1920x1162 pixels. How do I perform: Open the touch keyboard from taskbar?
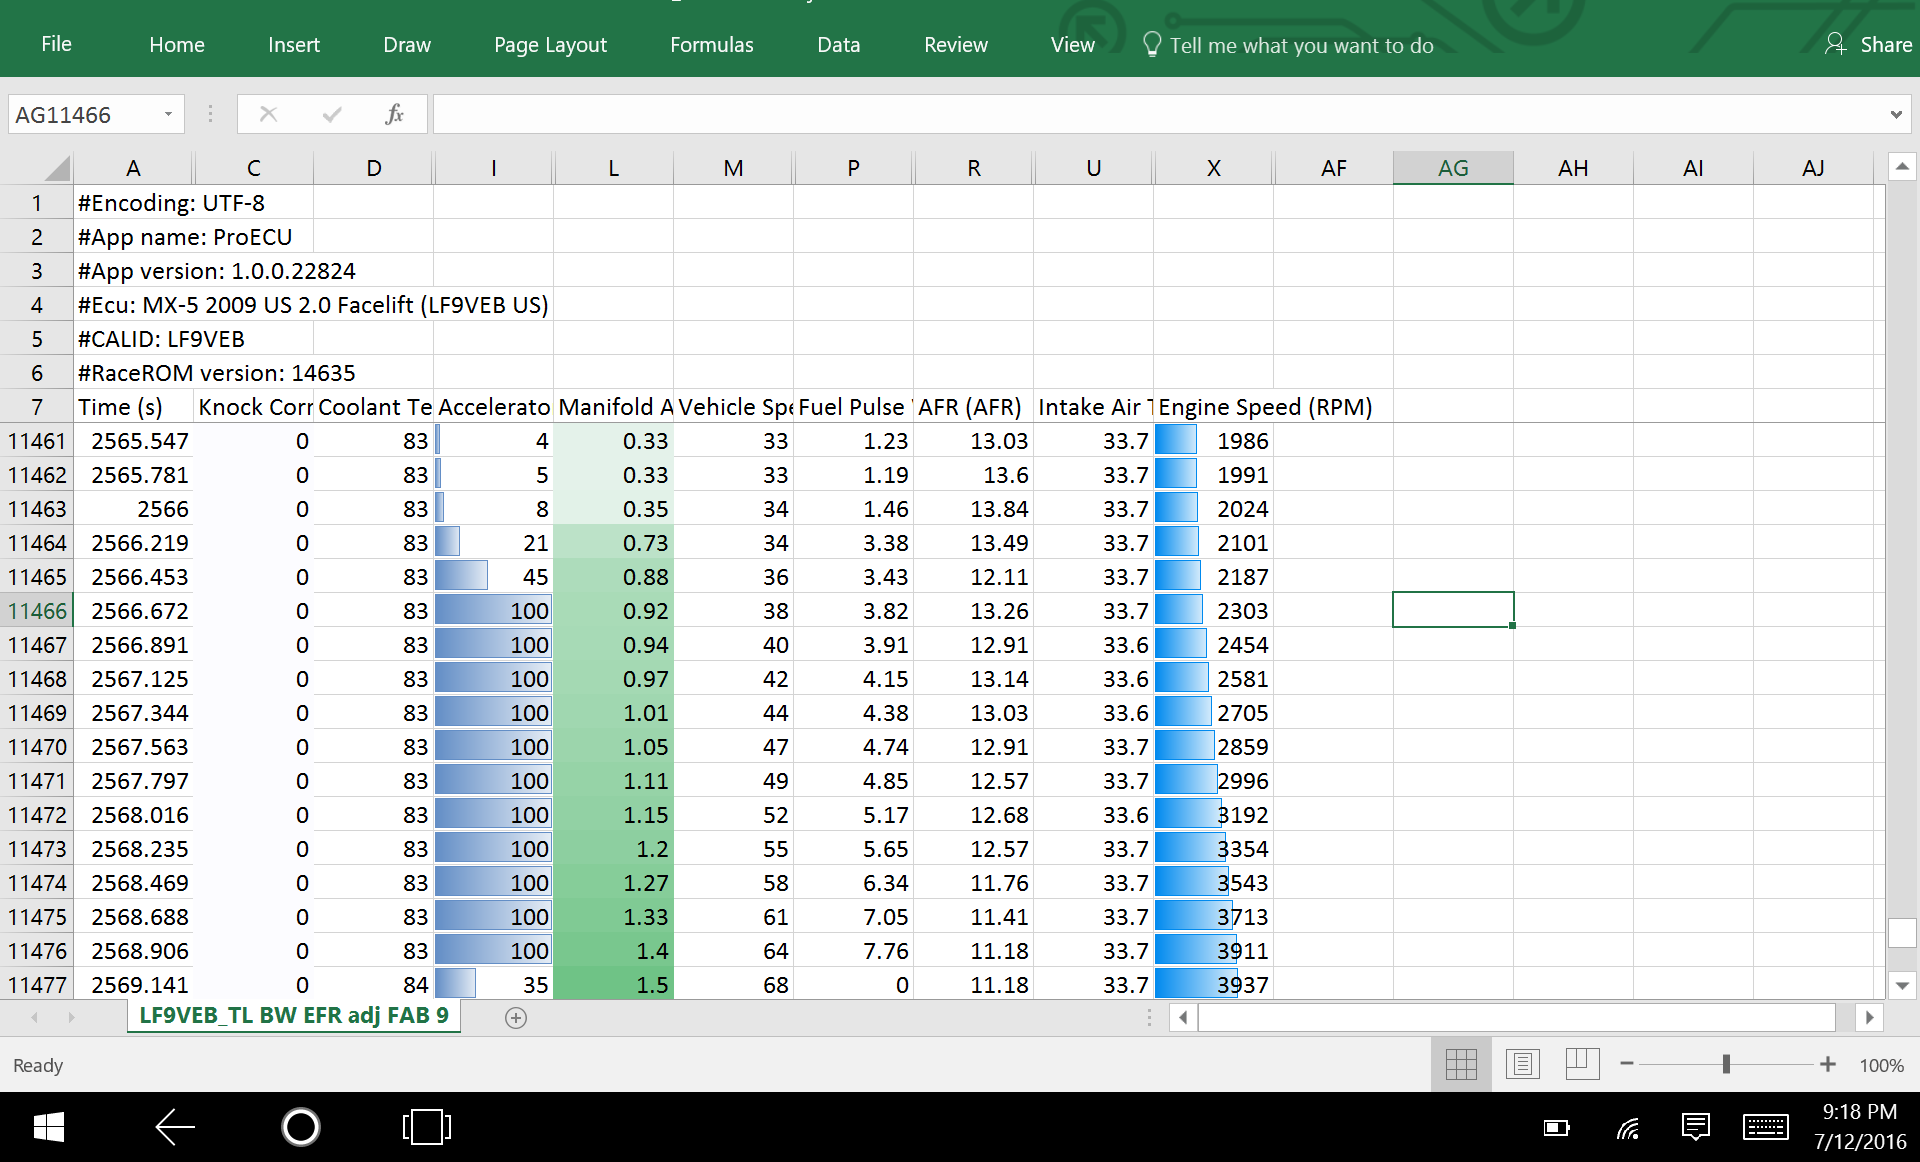[1765, 1128]
